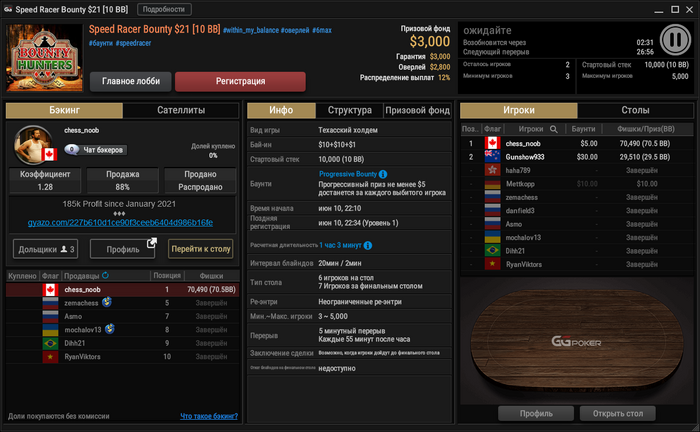Image resolution: width=700 pixels, height=432 pixels.
Task: Select chess_noob row in the sellers list
Action: 123,290
